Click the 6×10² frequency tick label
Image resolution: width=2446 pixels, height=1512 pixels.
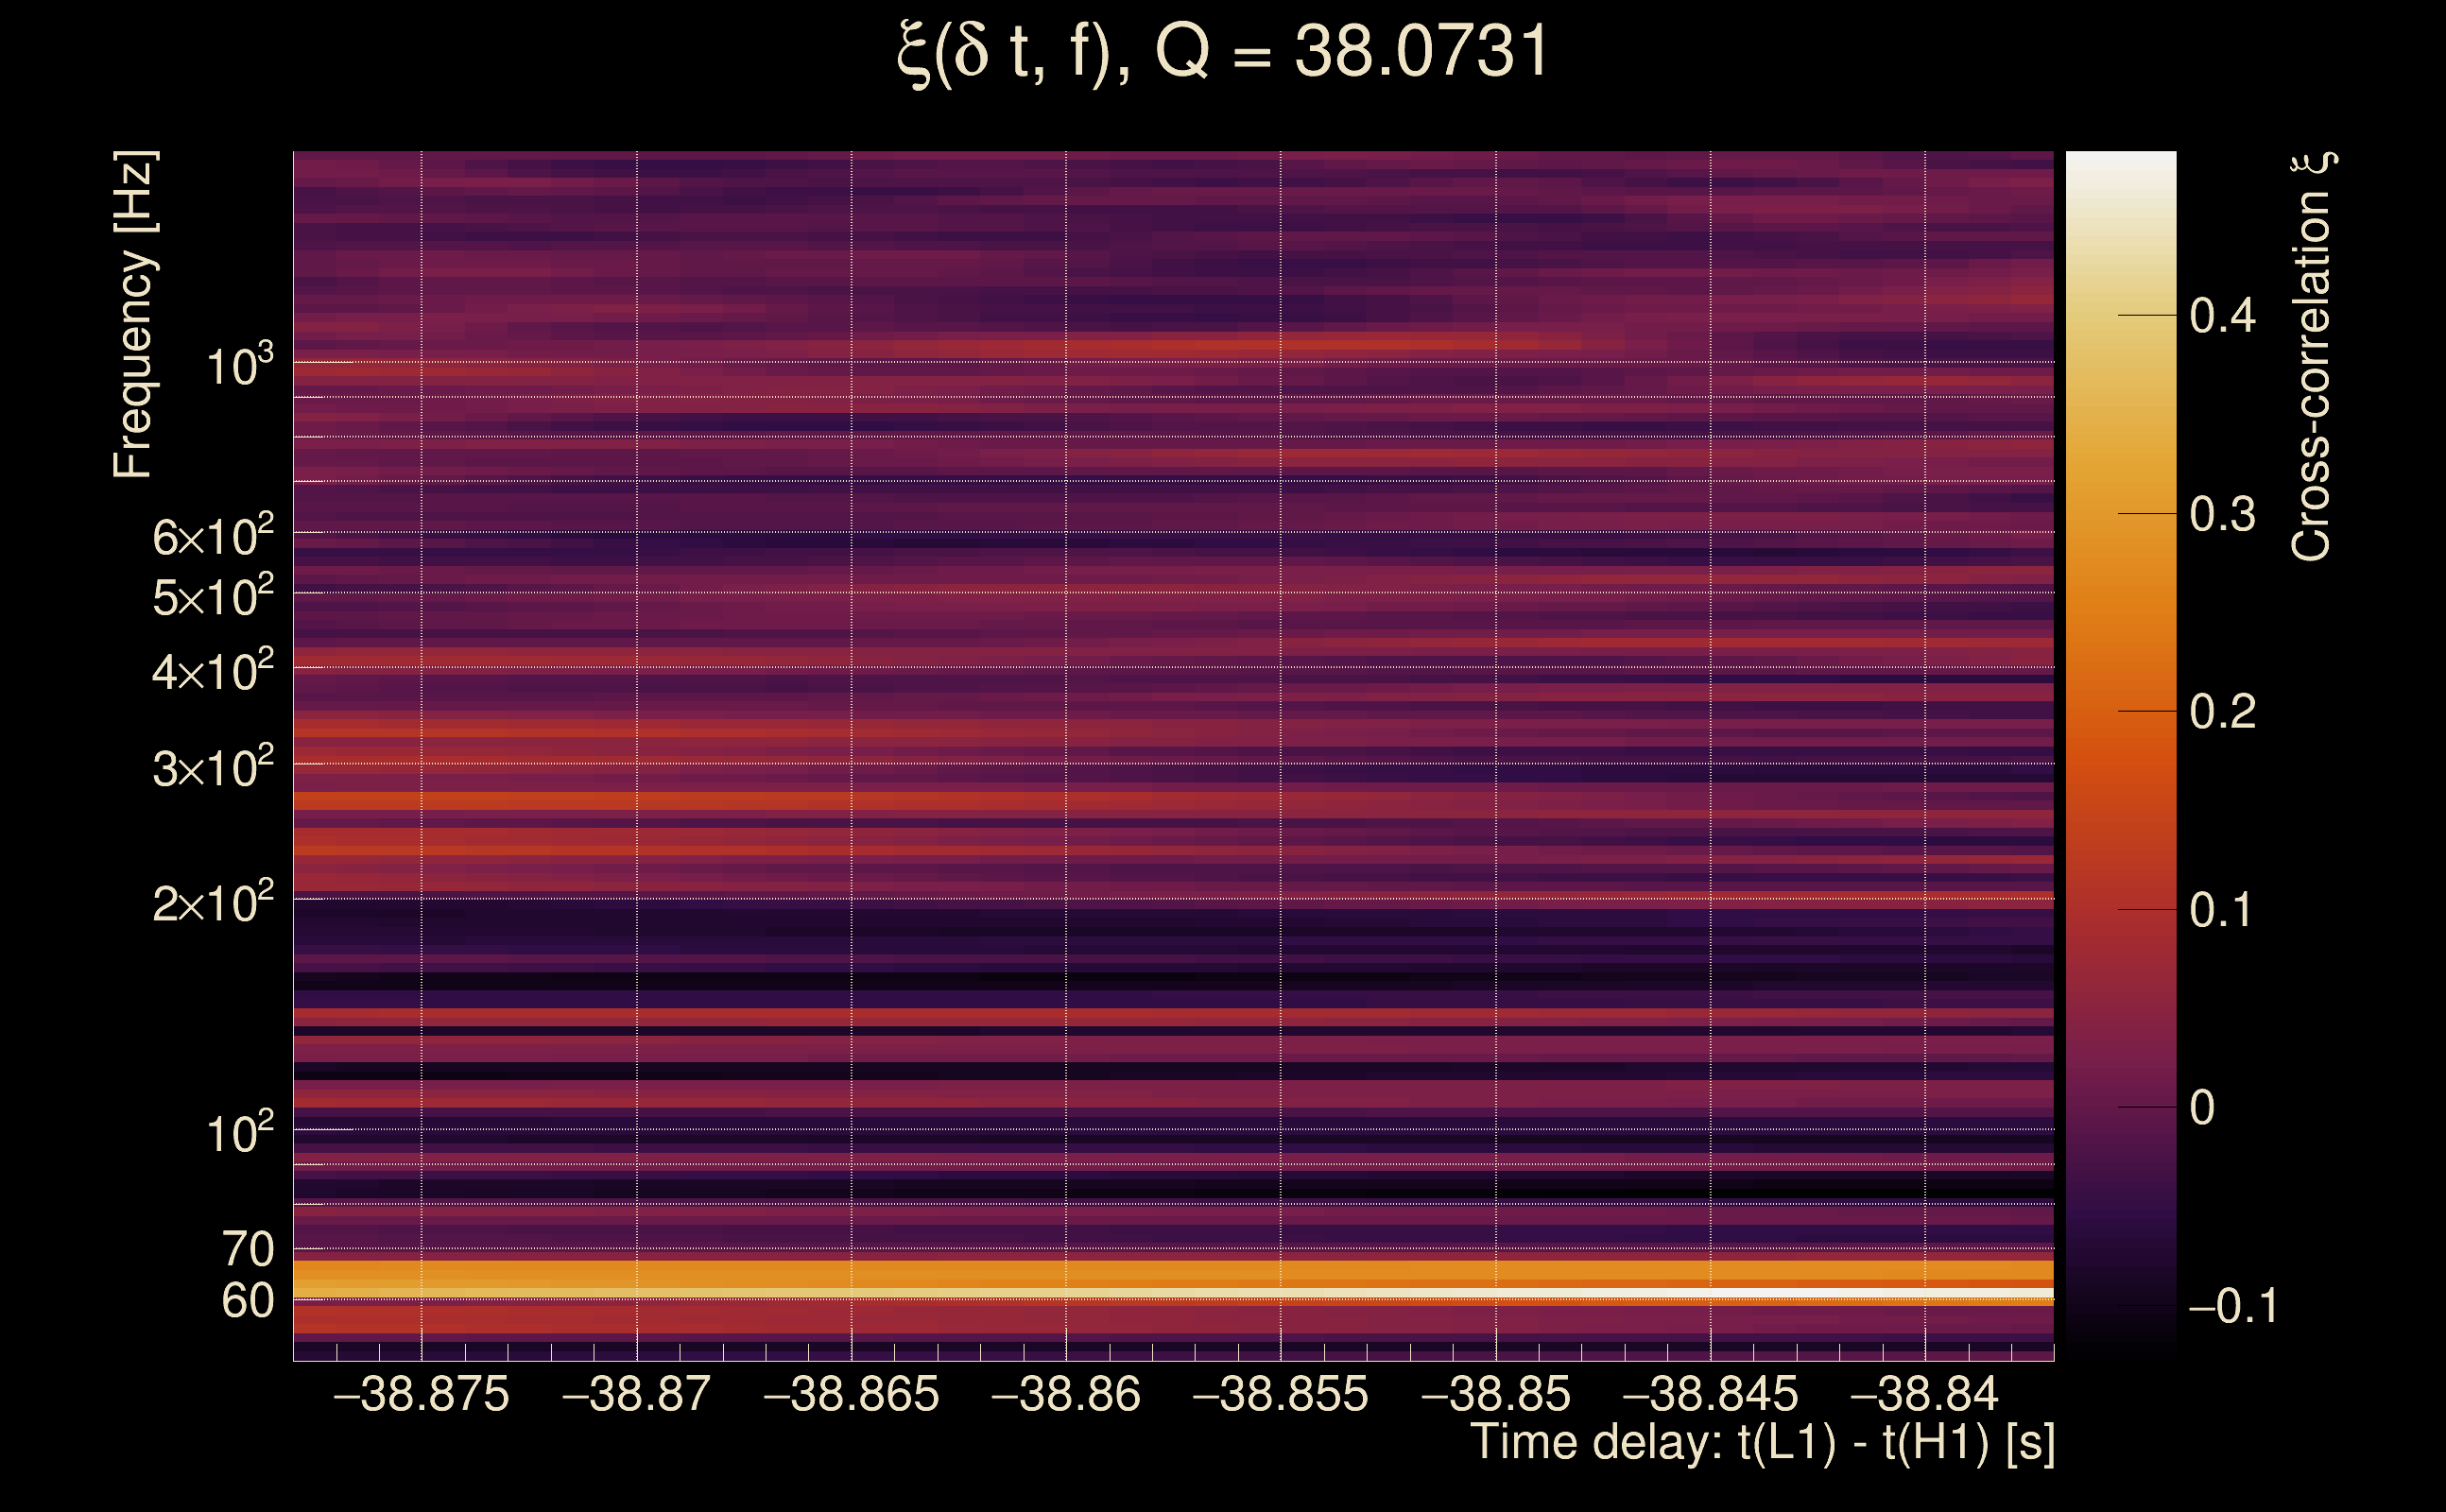pos(212,537)
